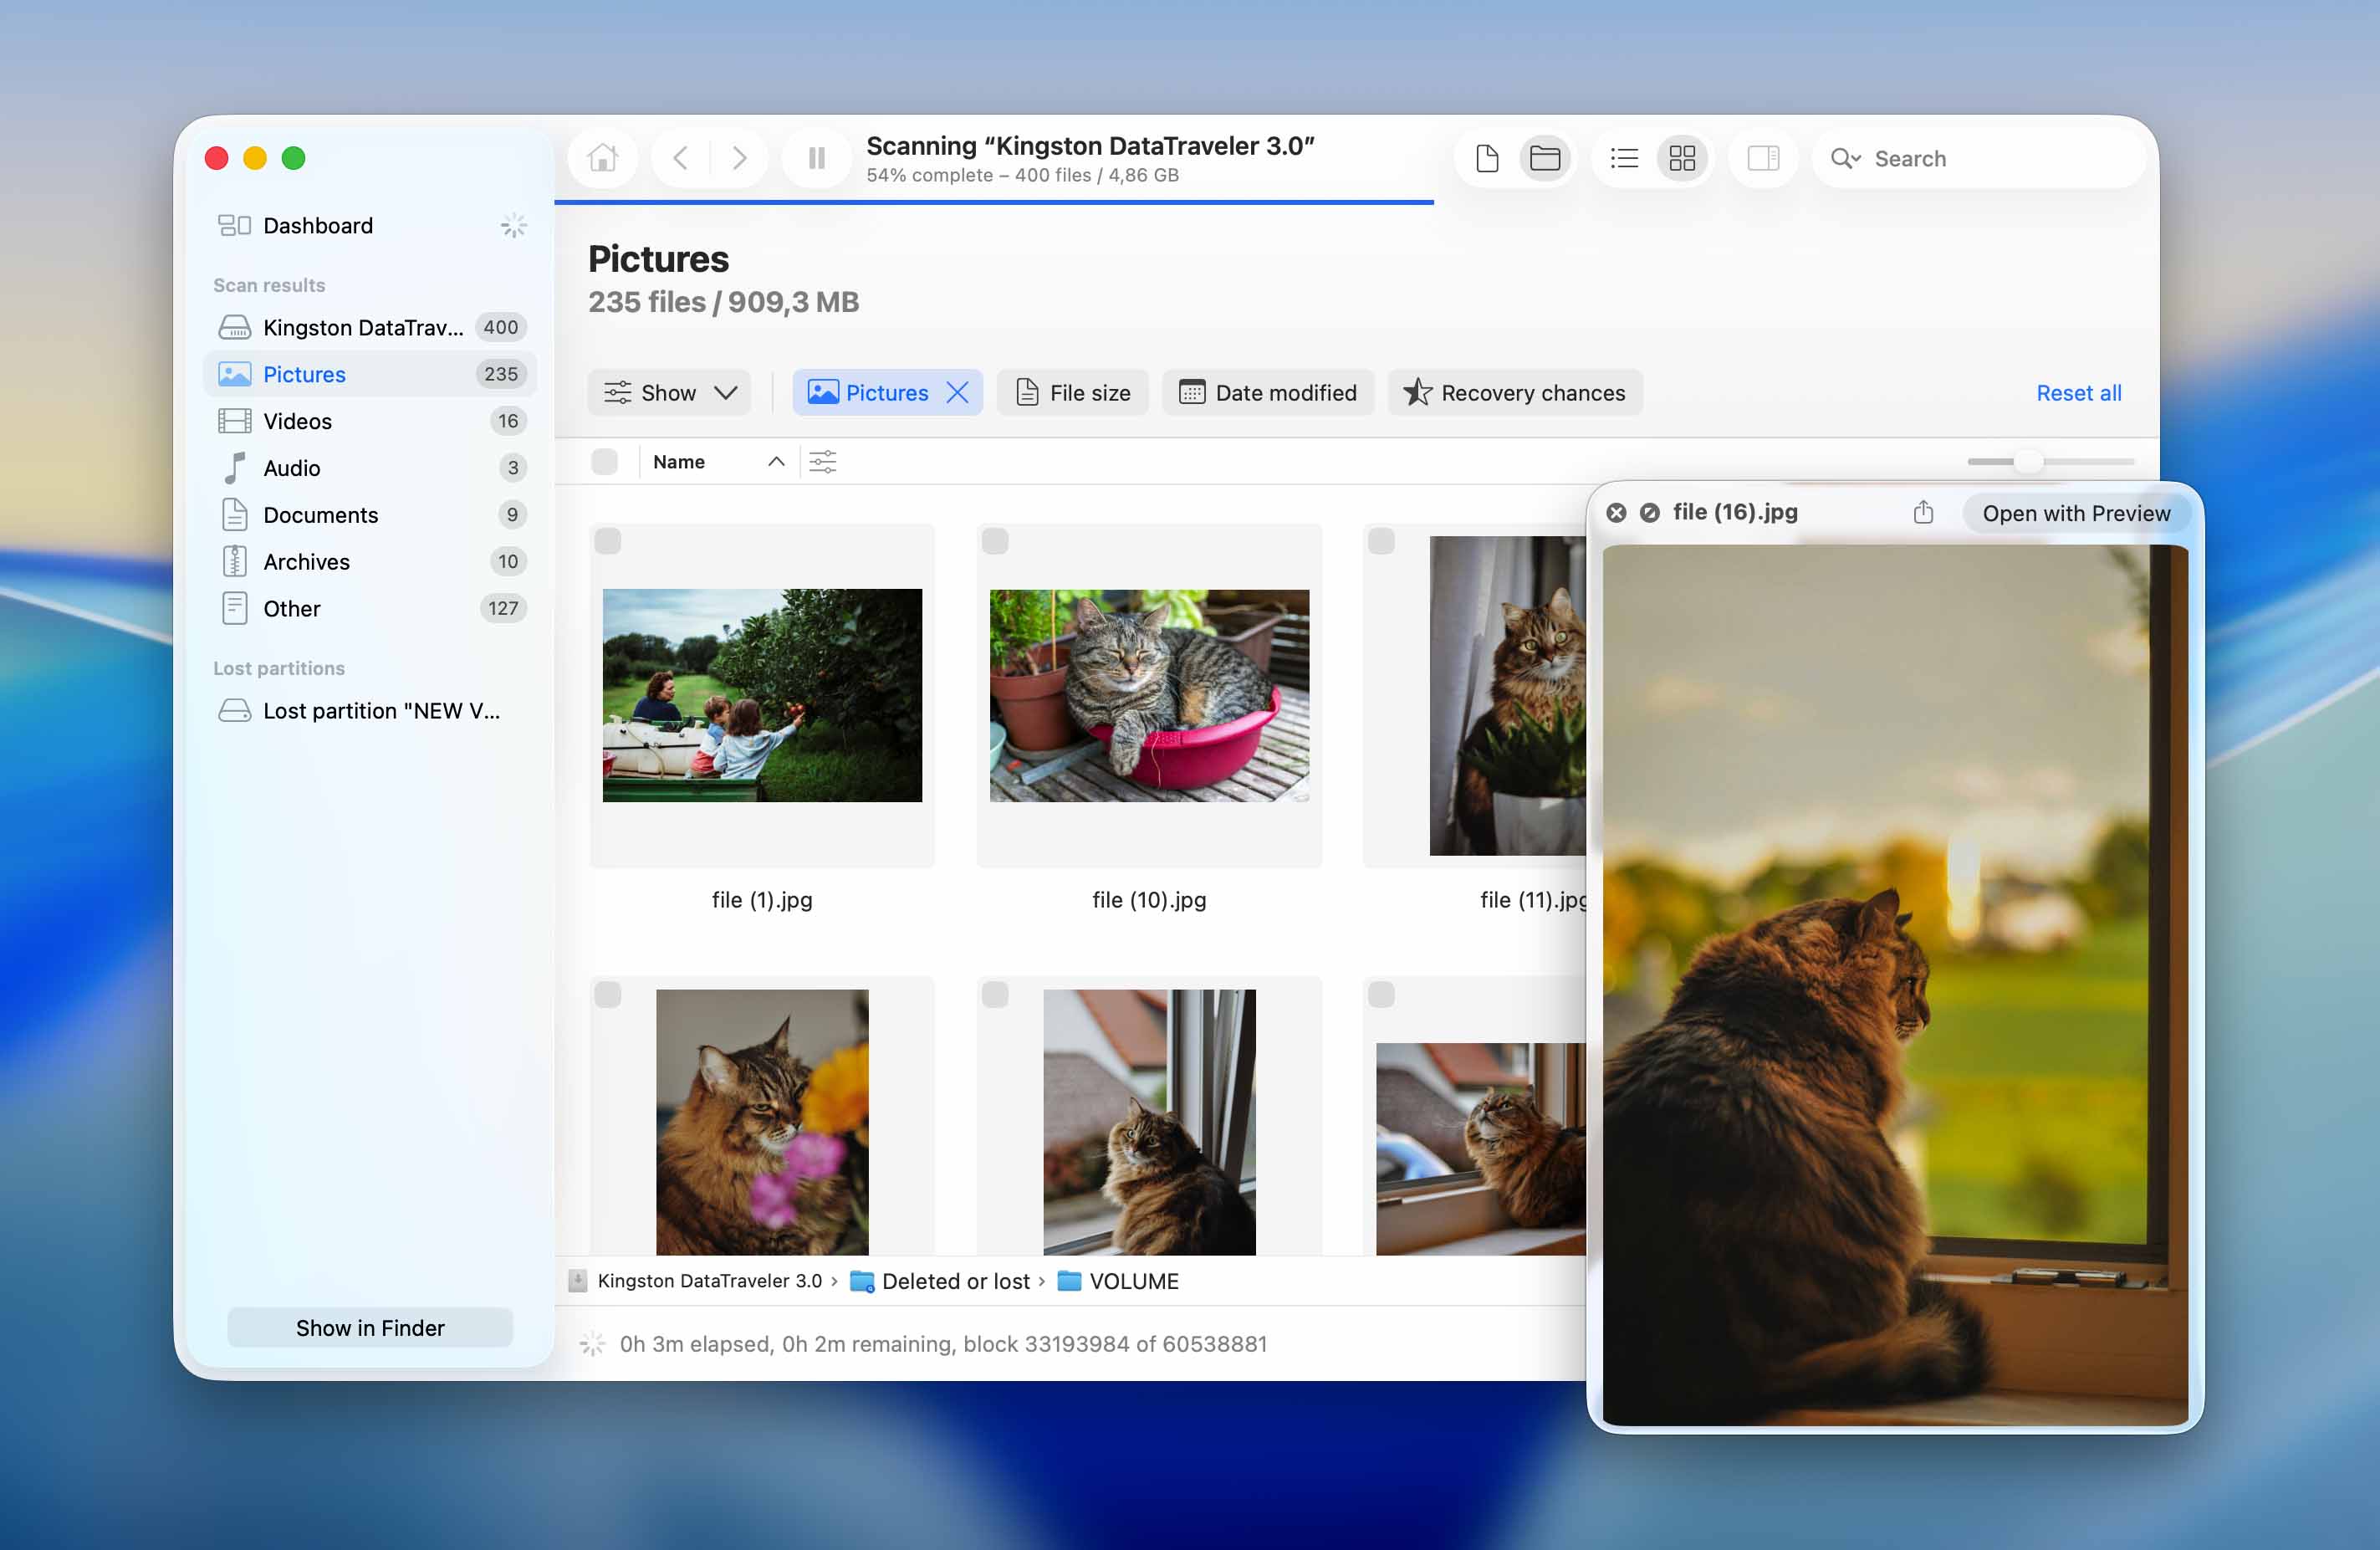The image size is (2380, 1550).
Task: Adjust the thumbnail size slider
Action: (2029, 461)
